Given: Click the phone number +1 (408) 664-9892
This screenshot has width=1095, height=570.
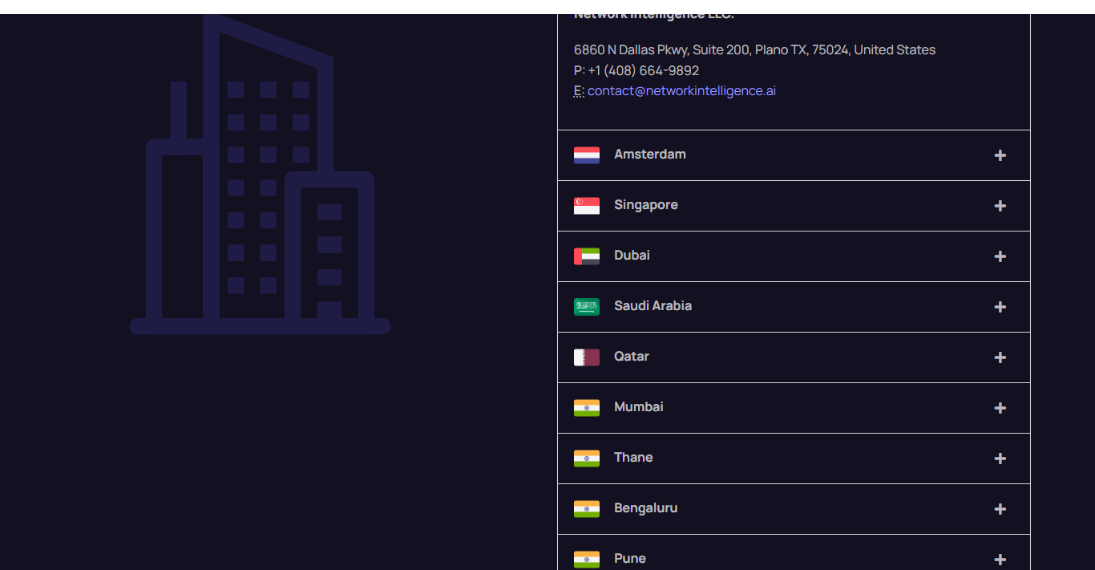Looking at the screenshot, I should point(643,71).
